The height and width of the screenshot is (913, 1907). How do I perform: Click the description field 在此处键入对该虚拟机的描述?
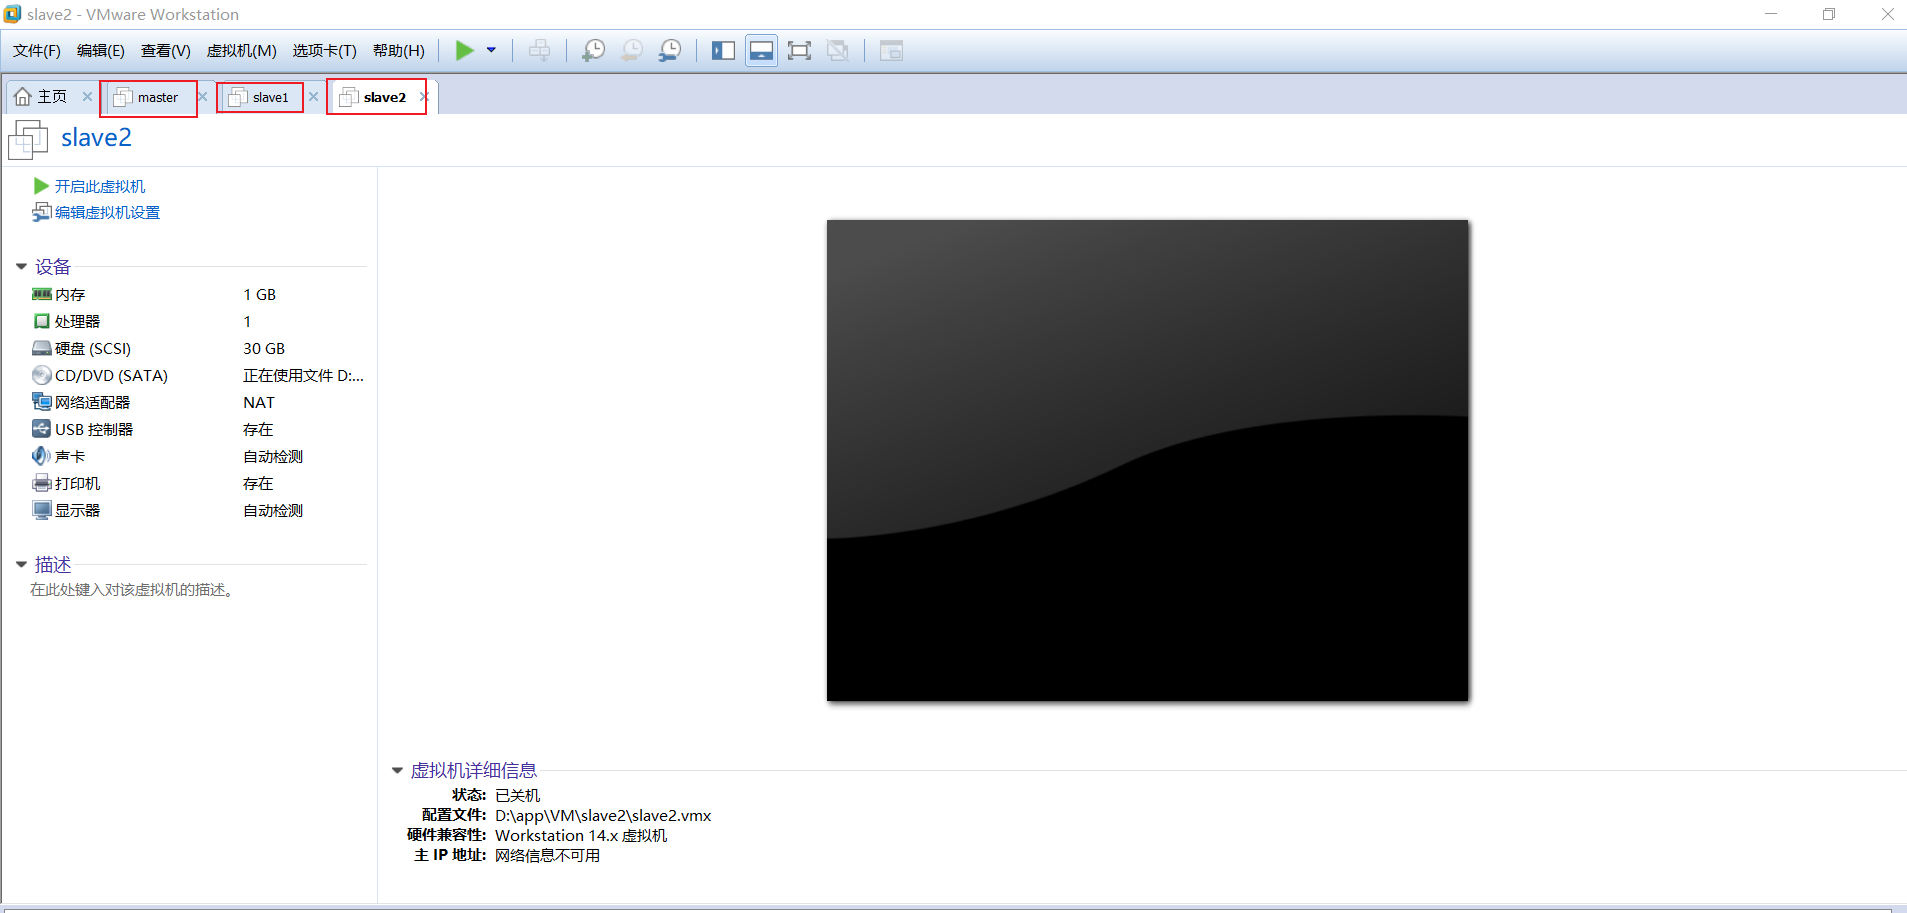pos(132,590)
